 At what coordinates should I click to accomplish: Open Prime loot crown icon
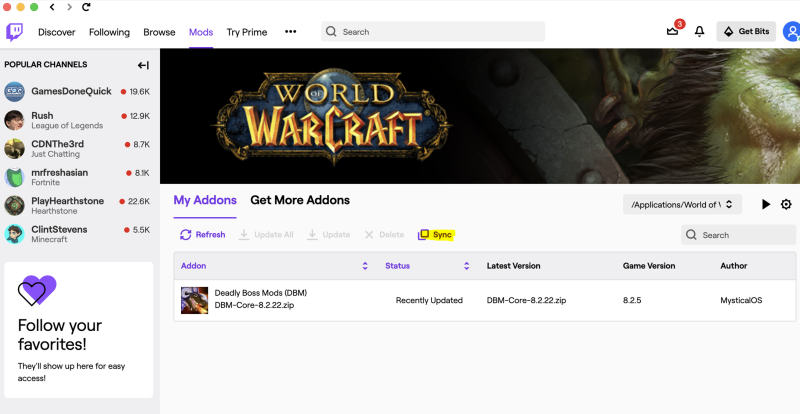(x=672, y=32)
